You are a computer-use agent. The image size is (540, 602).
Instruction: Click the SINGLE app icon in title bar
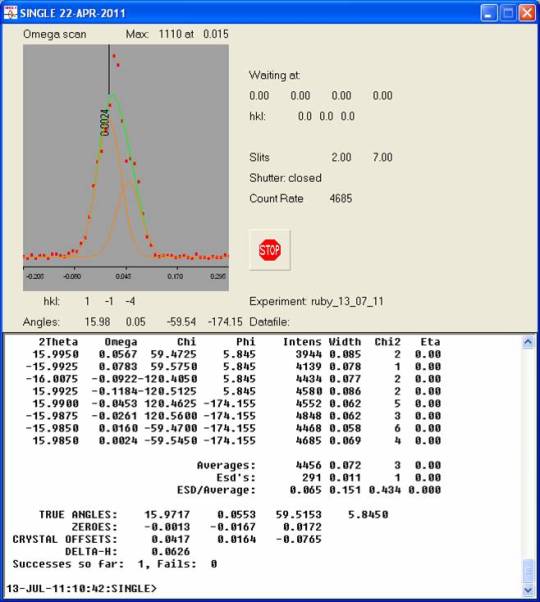pyautogui.click(x=10, y=13)
